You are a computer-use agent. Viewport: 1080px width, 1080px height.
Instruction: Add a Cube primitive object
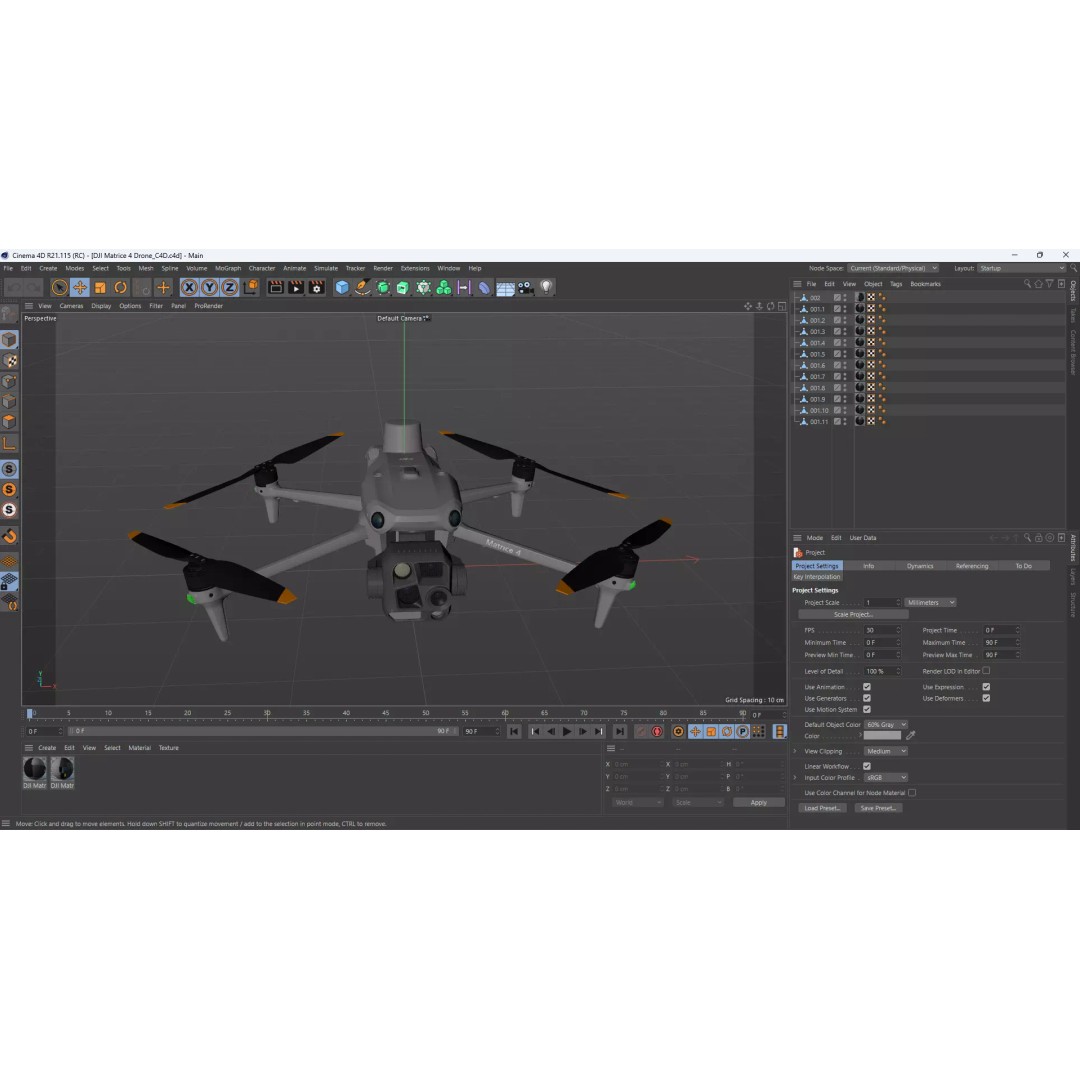[342, 287]
